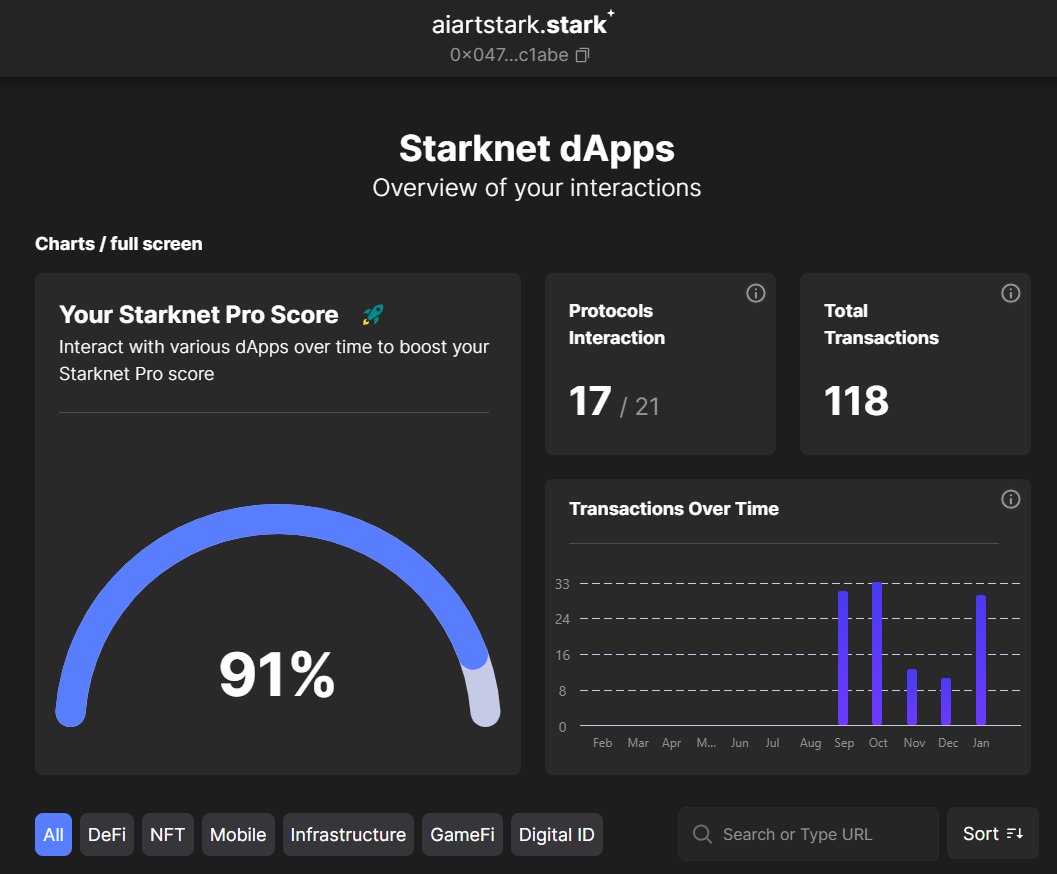The width and height of the screenshot is (1057, 874).
Task: Click the sort arrows icon beside Sort
Action: 1017,833
